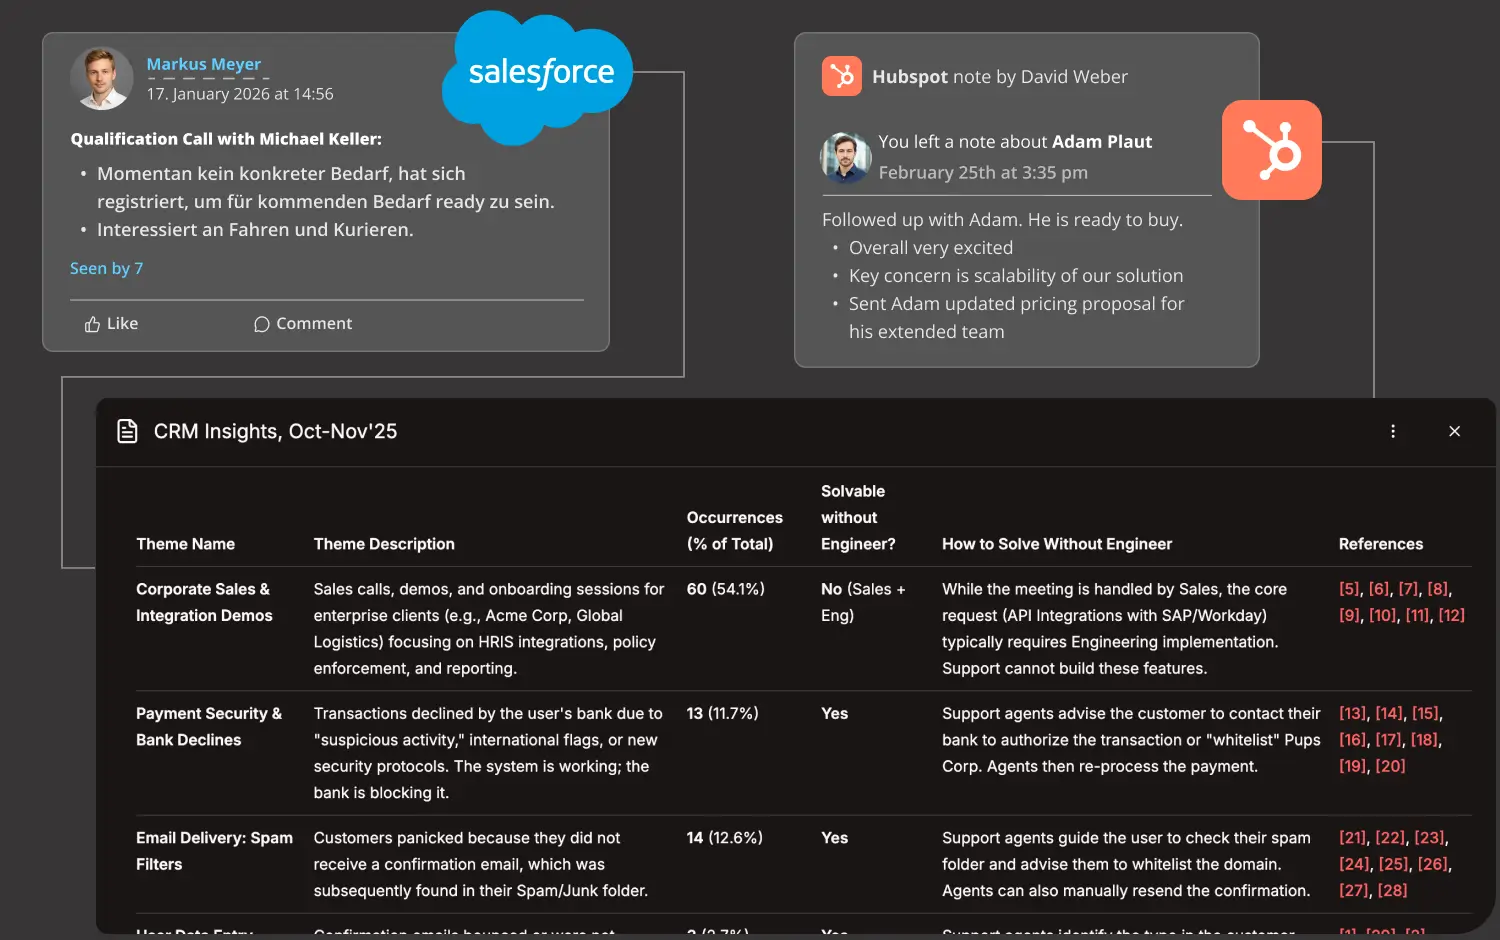1500x940 pixels.
Task: Click the document icon next to CRM Insights title
Action: pos(127,431)
